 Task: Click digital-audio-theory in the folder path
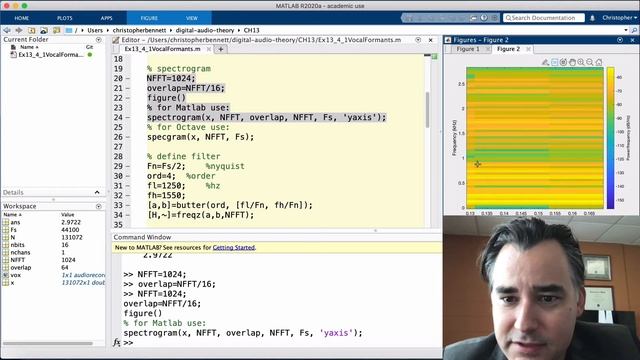coord(205,30)
